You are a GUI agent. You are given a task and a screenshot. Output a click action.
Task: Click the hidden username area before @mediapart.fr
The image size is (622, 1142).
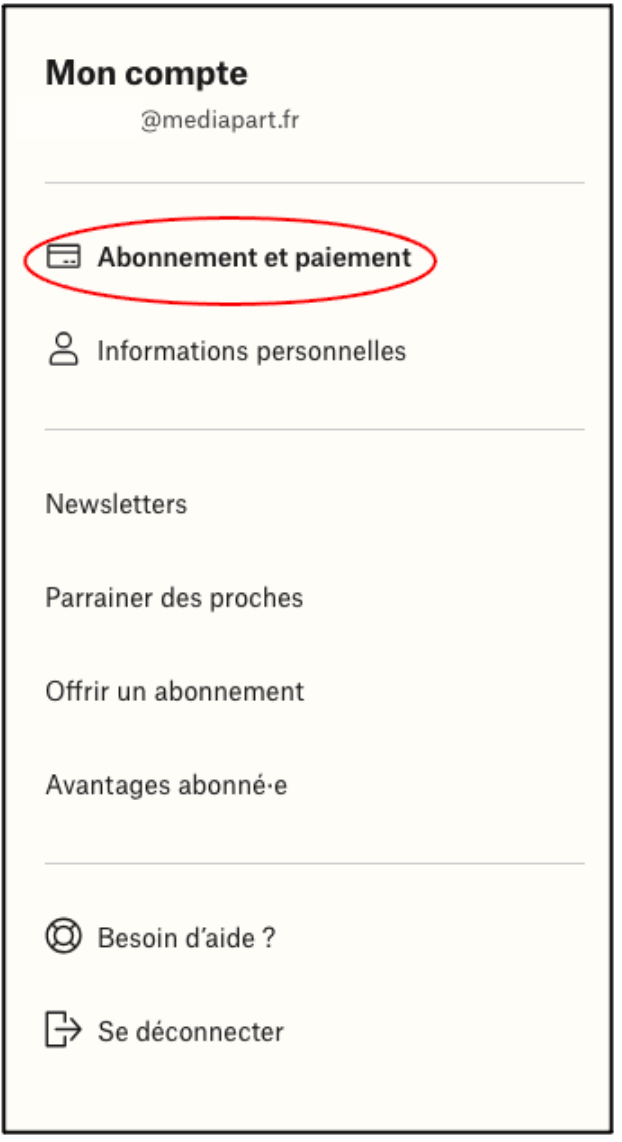92,120
